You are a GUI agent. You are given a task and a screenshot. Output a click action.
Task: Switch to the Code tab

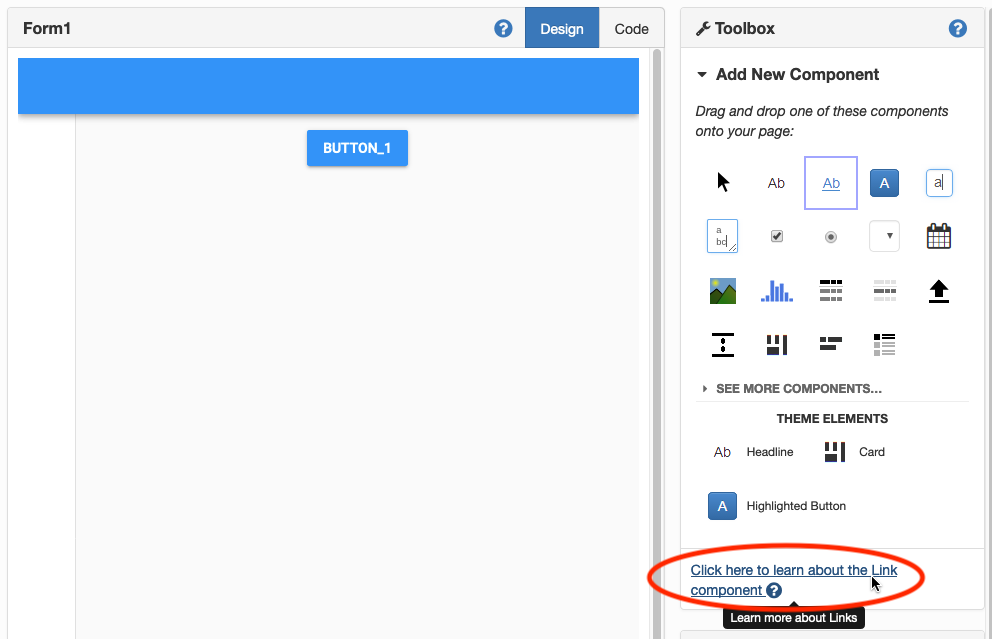click(631, 29)
